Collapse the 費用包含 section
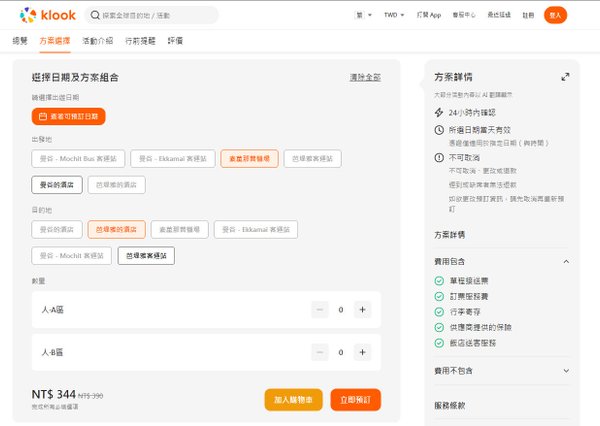The width and height of the screenshot is (600, 426). pos(566,261)
